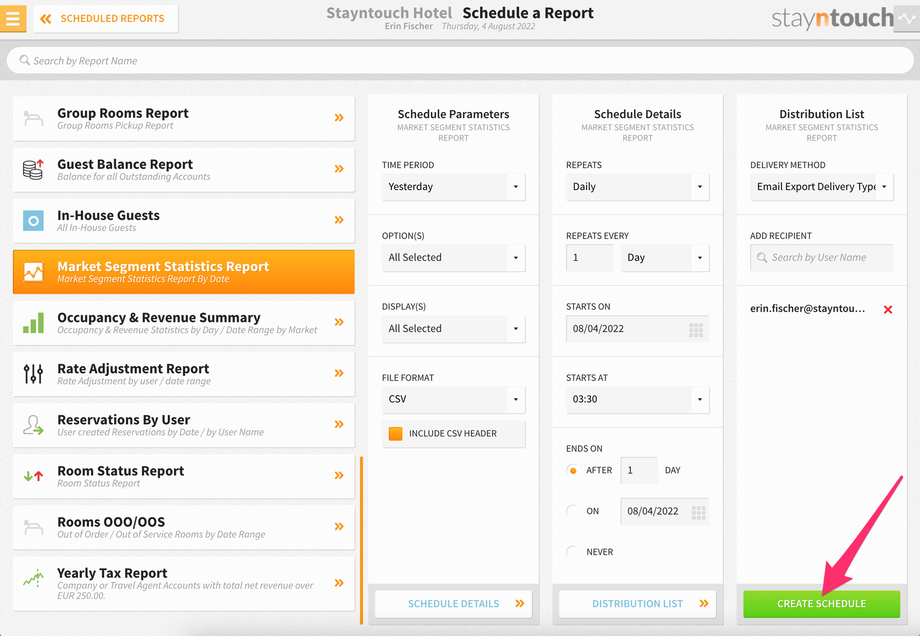Viewport: 920px width, 636px height.
Task: Open the Starts At 03:30 dropdown
Action: click(x=638, y=400)
